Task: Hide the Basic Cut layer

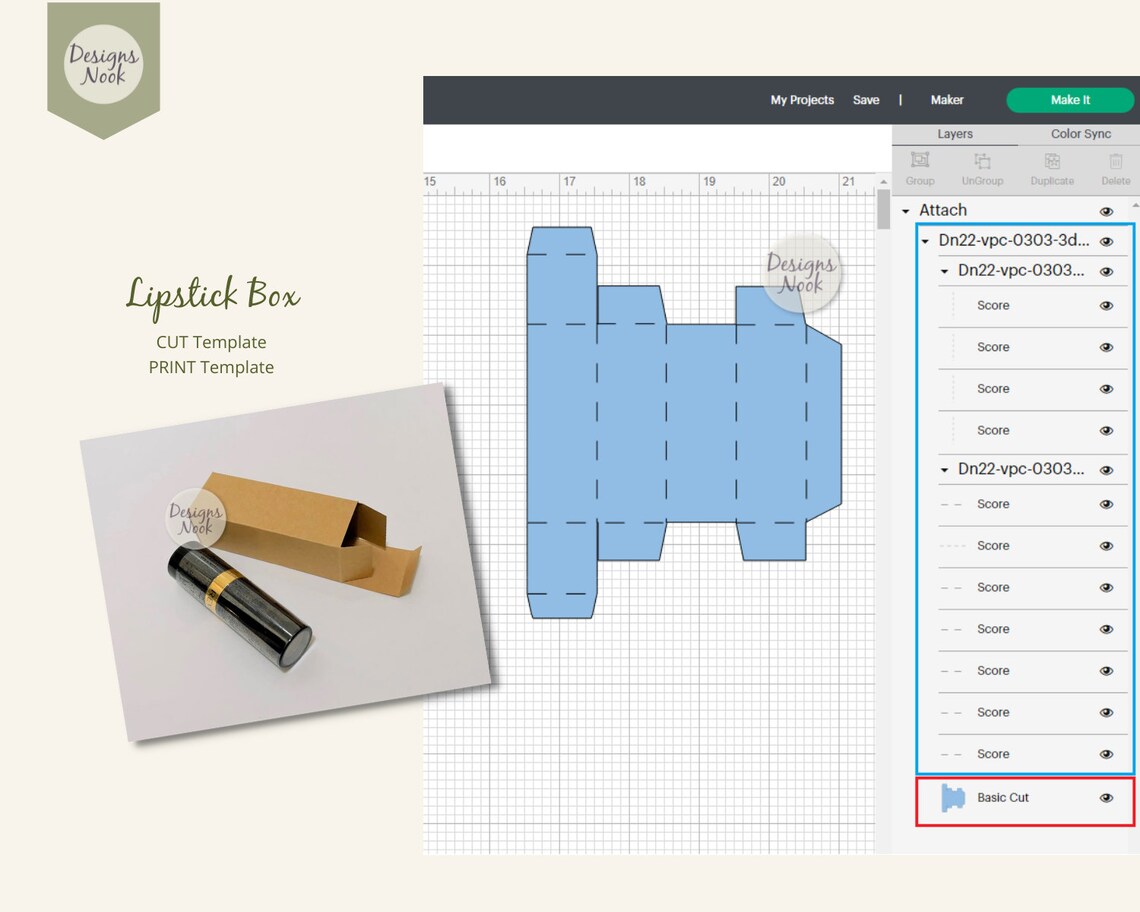Action: [x=1106, y=797]
